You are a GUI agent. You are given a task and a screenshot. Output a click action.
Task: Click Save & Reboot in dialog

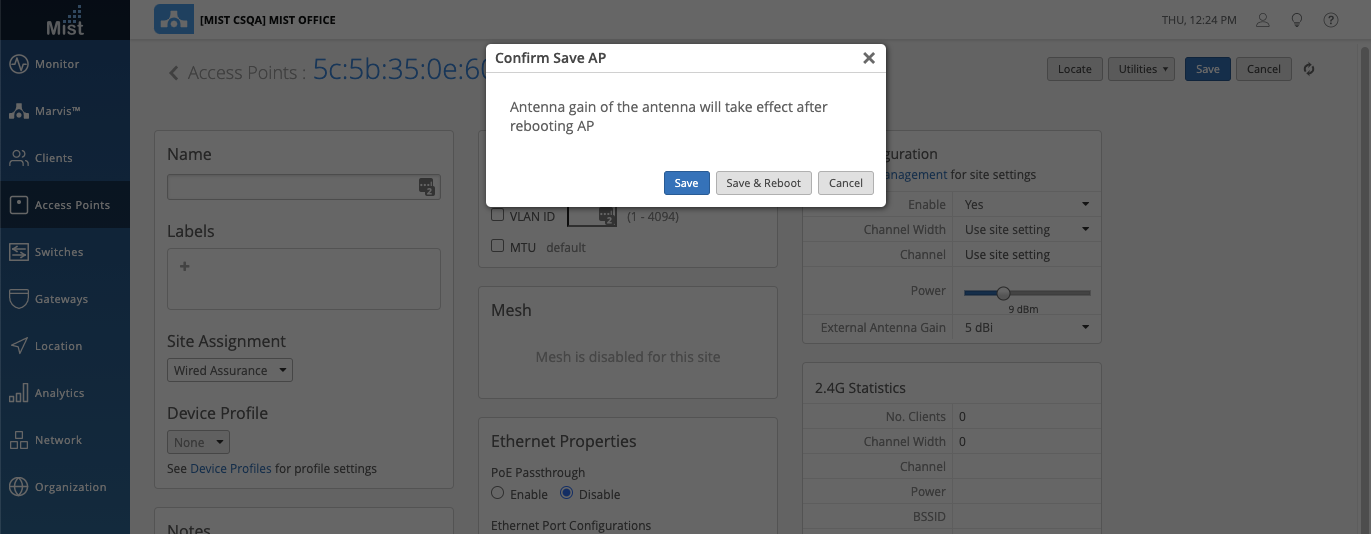[763, 183]
